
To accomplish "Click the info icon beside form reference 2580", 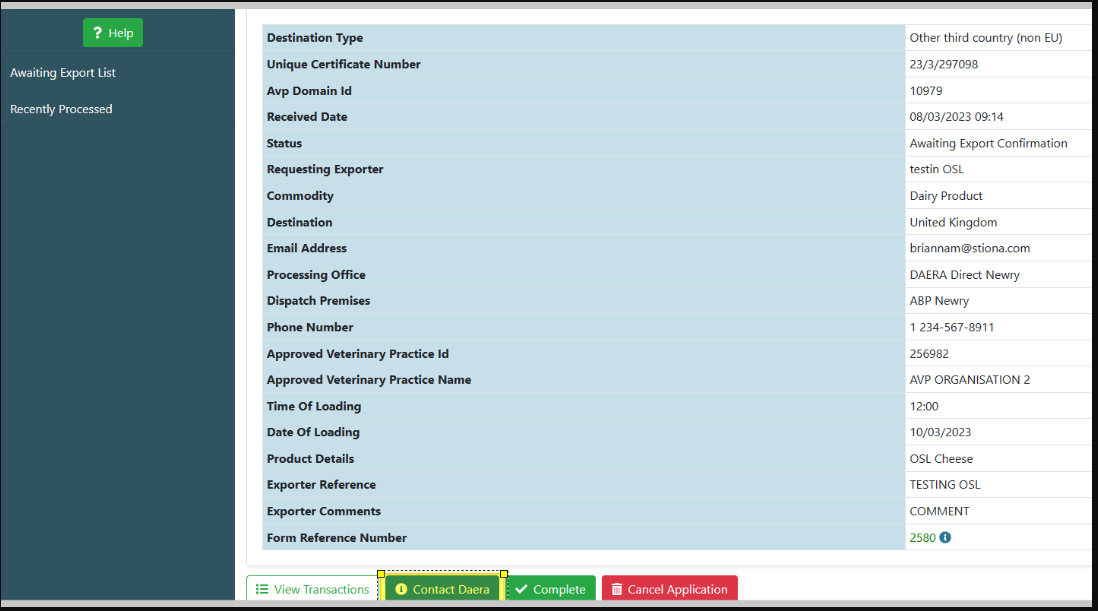I will tap(945, 538).
